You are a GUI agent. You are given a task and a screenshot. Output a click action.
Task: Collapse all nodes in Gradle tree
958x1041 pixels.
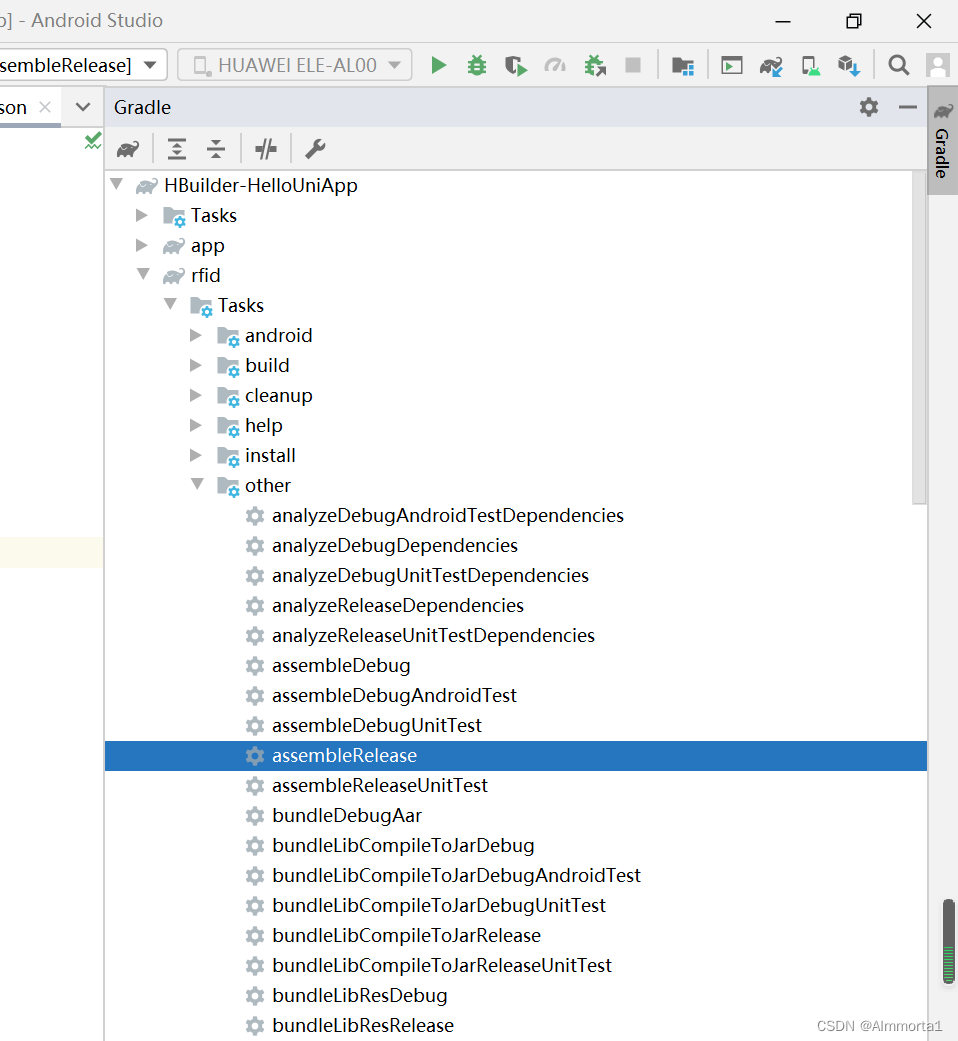point(216,149)
